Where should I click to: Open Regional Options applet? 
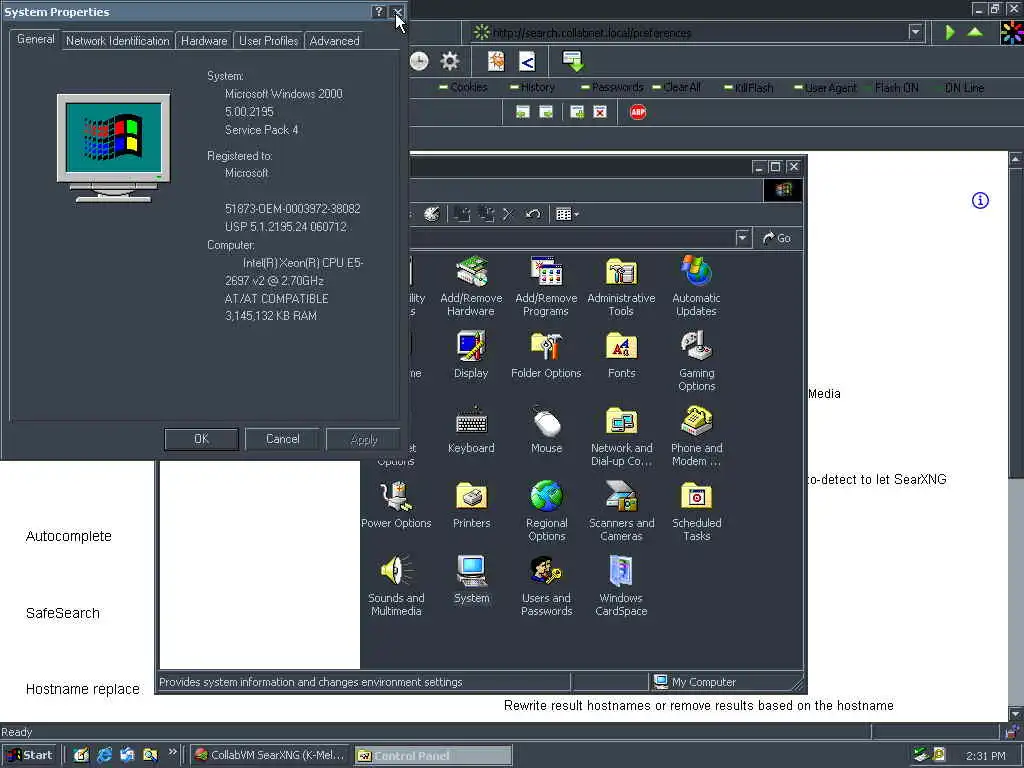pyautogui.click(x=547, y=511)
